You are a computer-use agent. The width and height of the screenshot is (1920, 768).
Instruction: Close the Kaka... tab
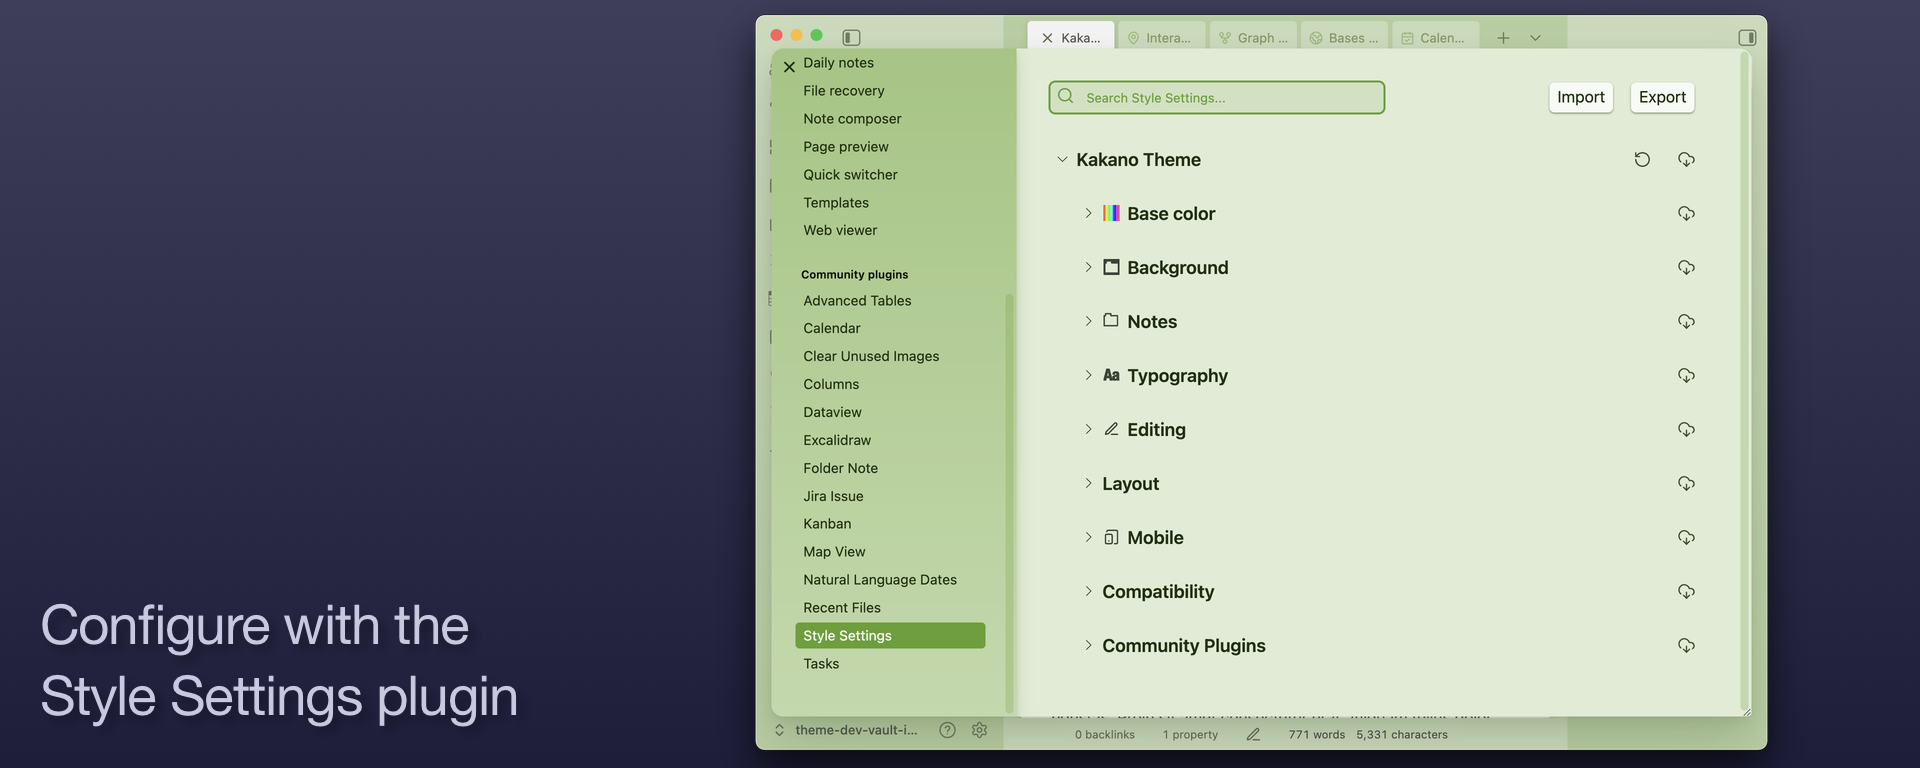(1047, 38)
